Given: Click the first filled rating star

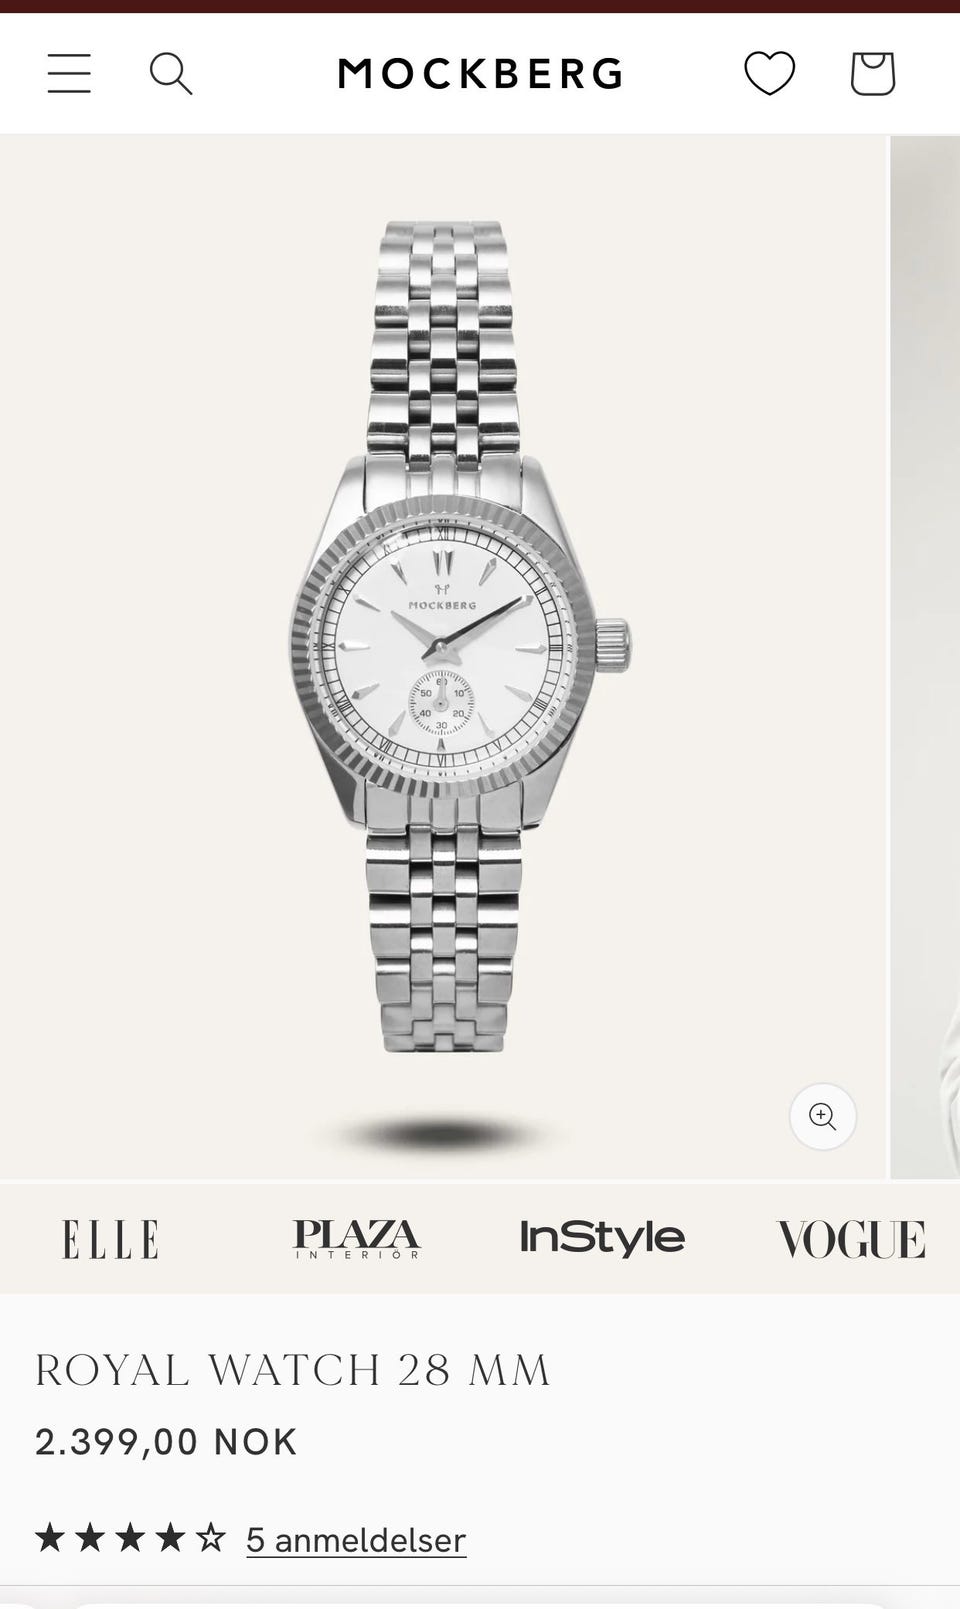Looking at the screenshot, I should tap(50, 1538).
